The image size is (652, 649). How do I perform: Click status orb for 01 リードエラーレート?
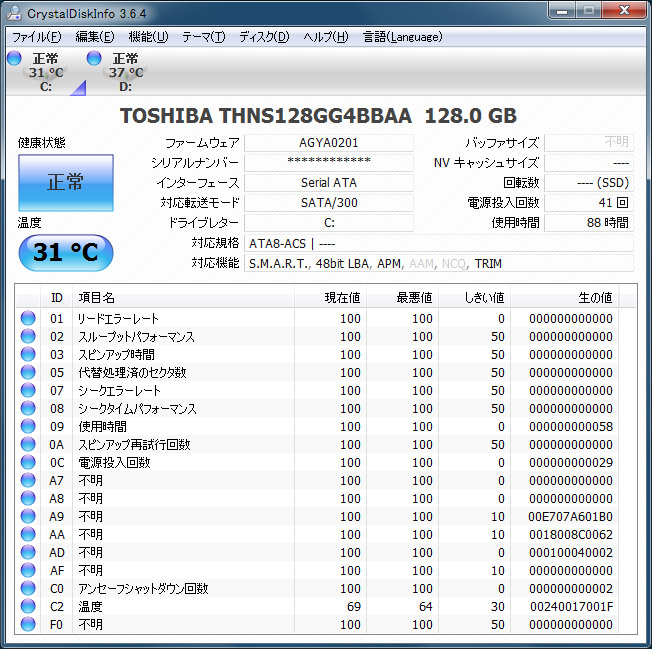click(28, 319)
